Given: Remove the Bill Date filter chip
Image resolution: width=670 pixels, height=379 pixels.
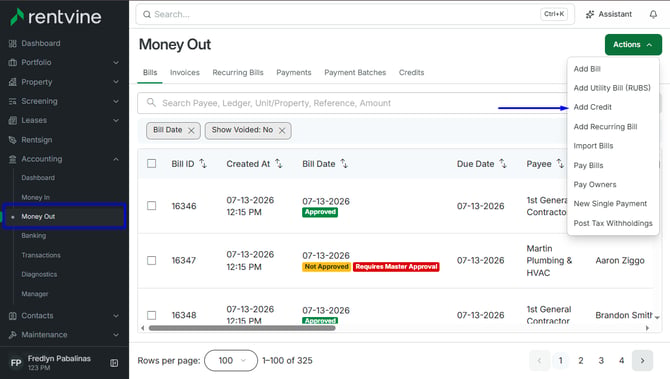Looking at the screenshot, I should (x=191, y=131).
